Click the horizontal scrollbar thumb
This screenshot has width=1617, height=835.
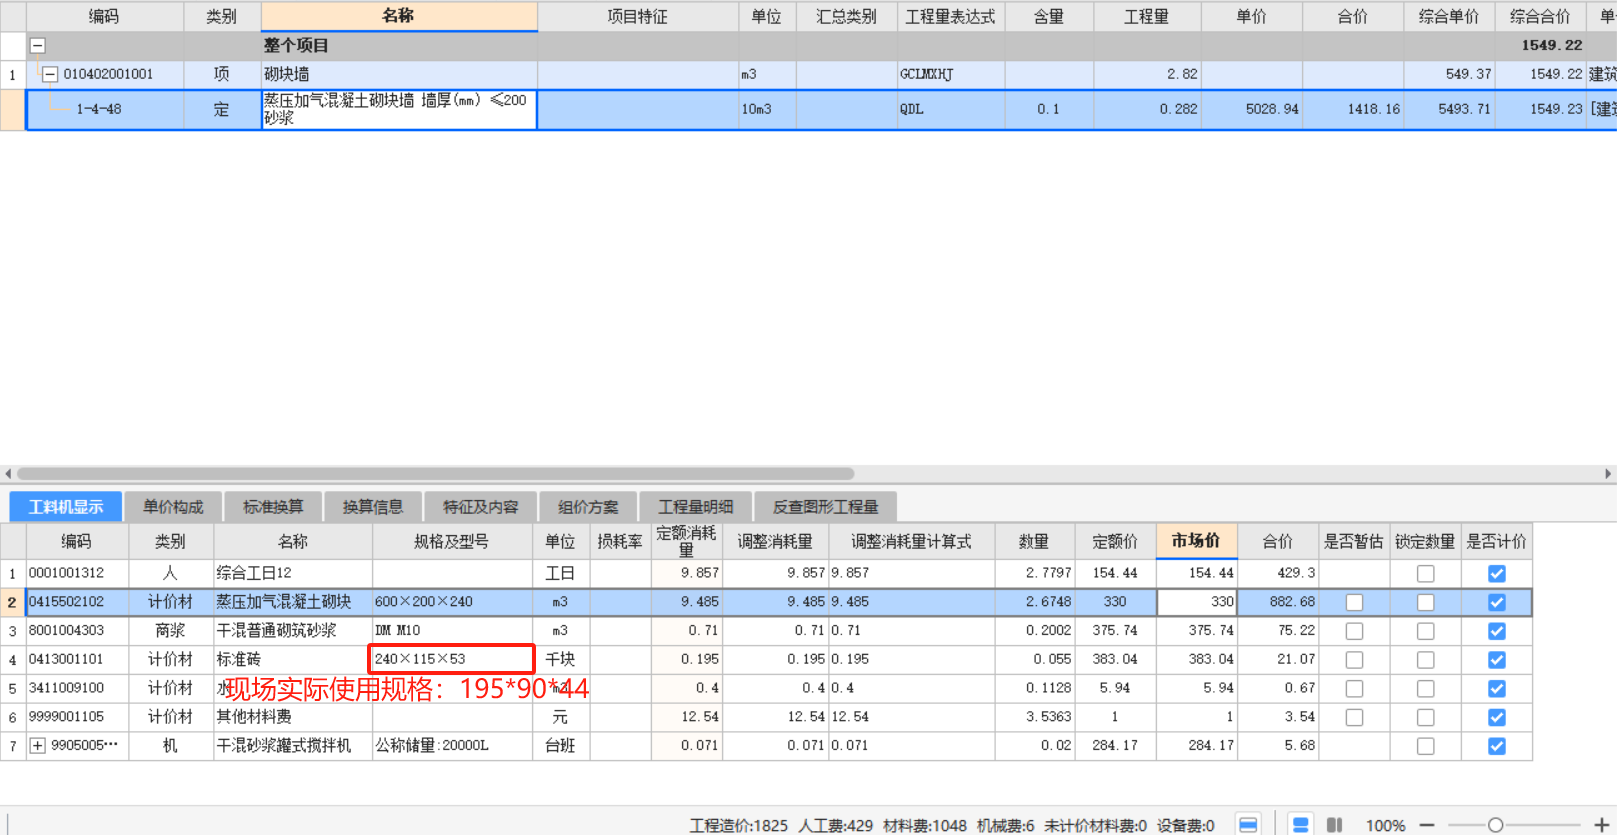(435, 474)
